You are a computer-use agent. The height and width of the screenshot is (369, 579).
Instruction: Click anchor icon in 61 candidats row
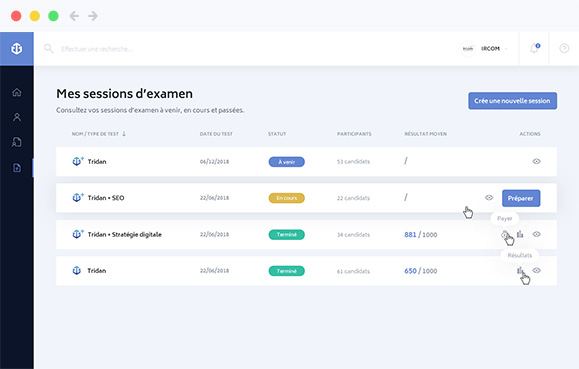(76, 270)
